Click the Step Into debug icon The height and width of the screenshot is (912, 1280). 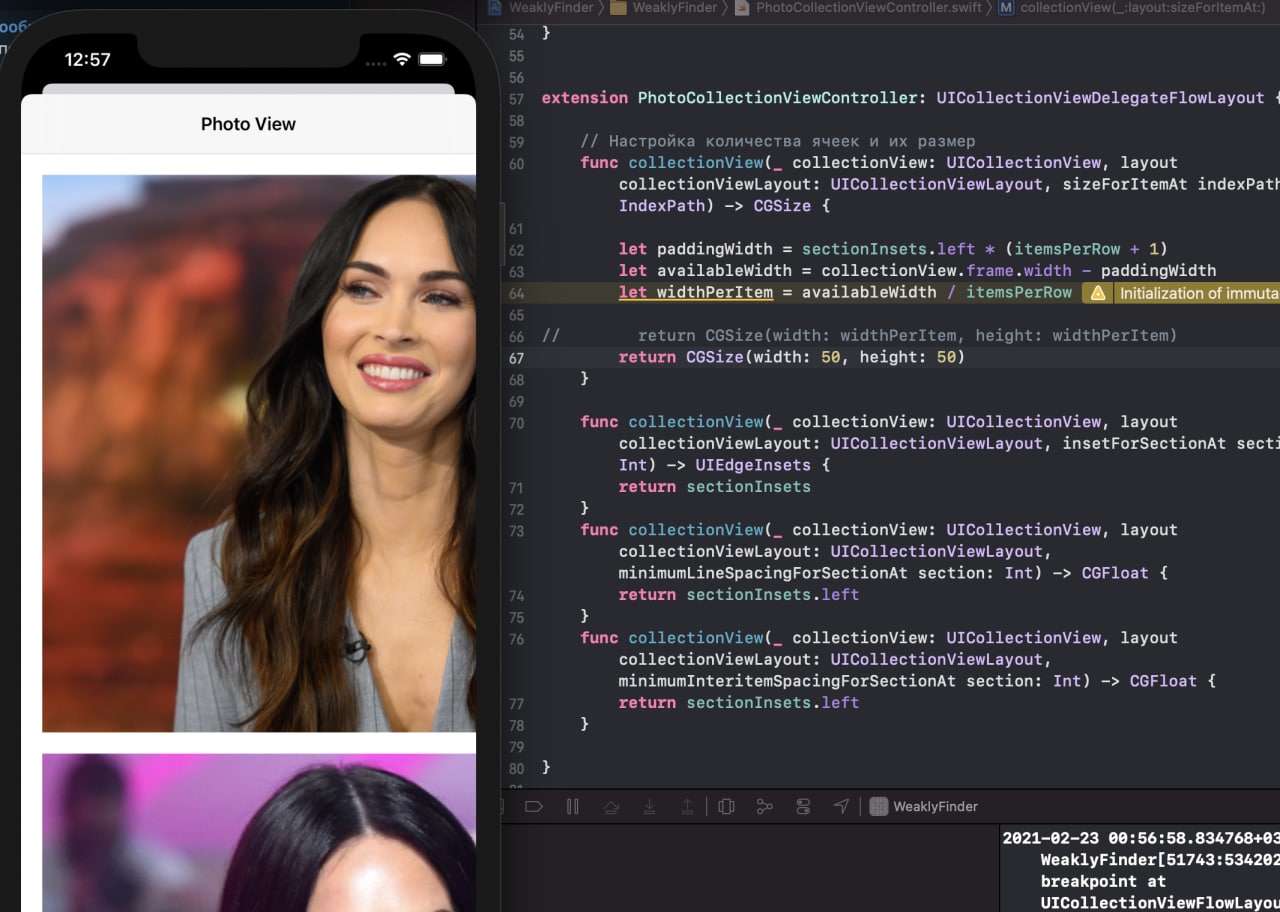click(649, 806)
